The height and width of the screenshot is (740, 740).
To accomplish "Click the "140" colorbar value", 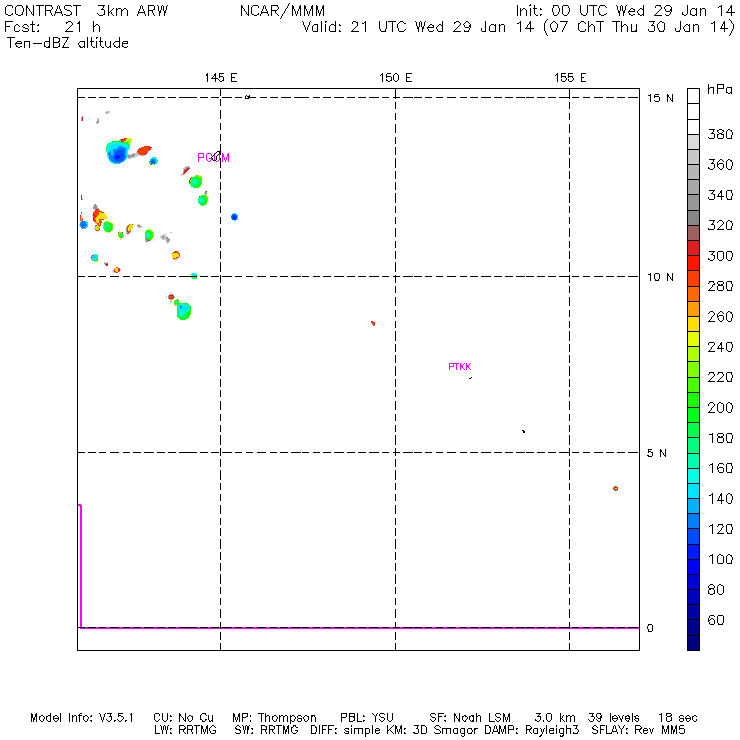I will (x=720, y=498).
